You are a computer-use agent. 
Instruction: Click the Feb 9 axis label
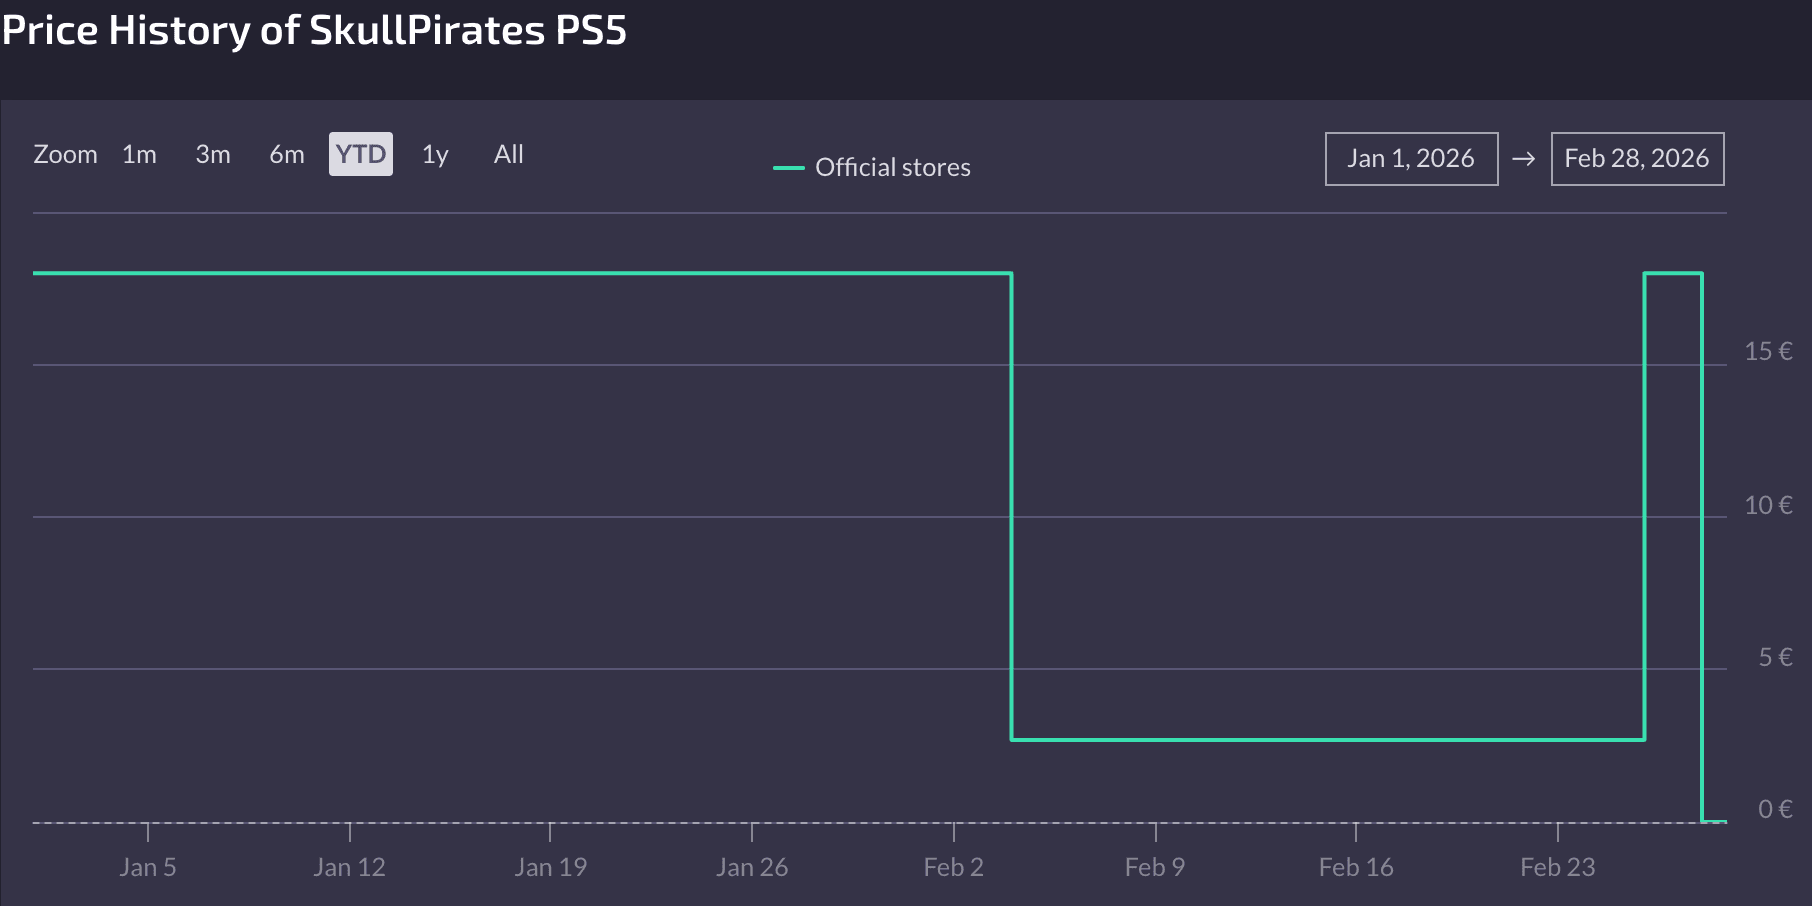(x=1155, y=867)
